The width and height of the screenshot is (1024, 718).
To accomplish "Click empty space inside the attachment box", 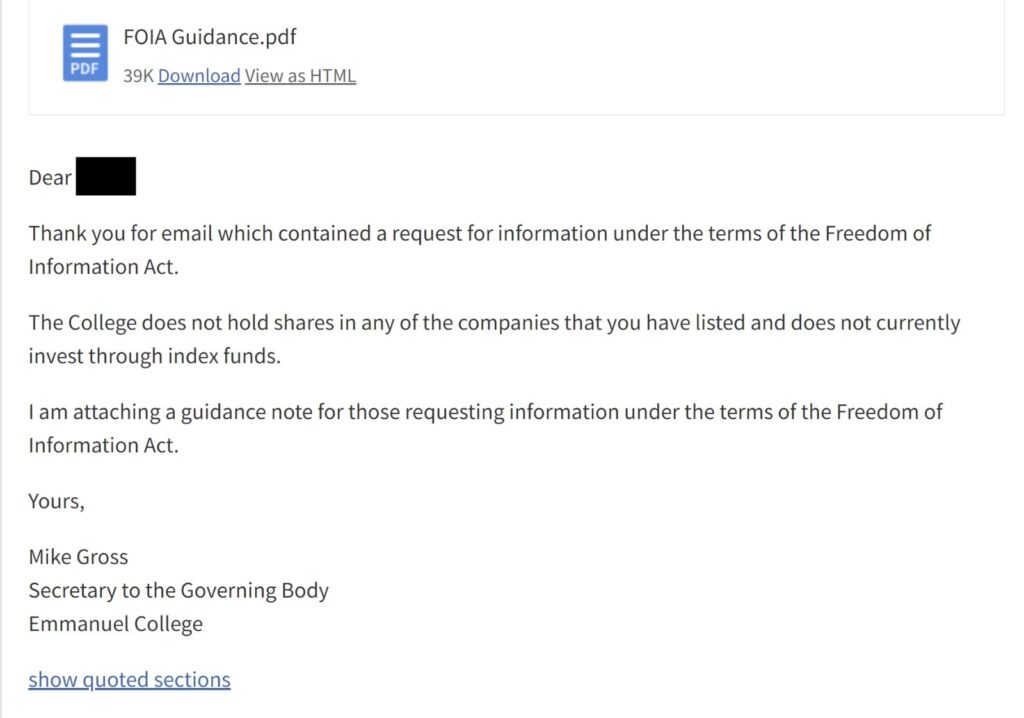I will (x=700, y=60).
